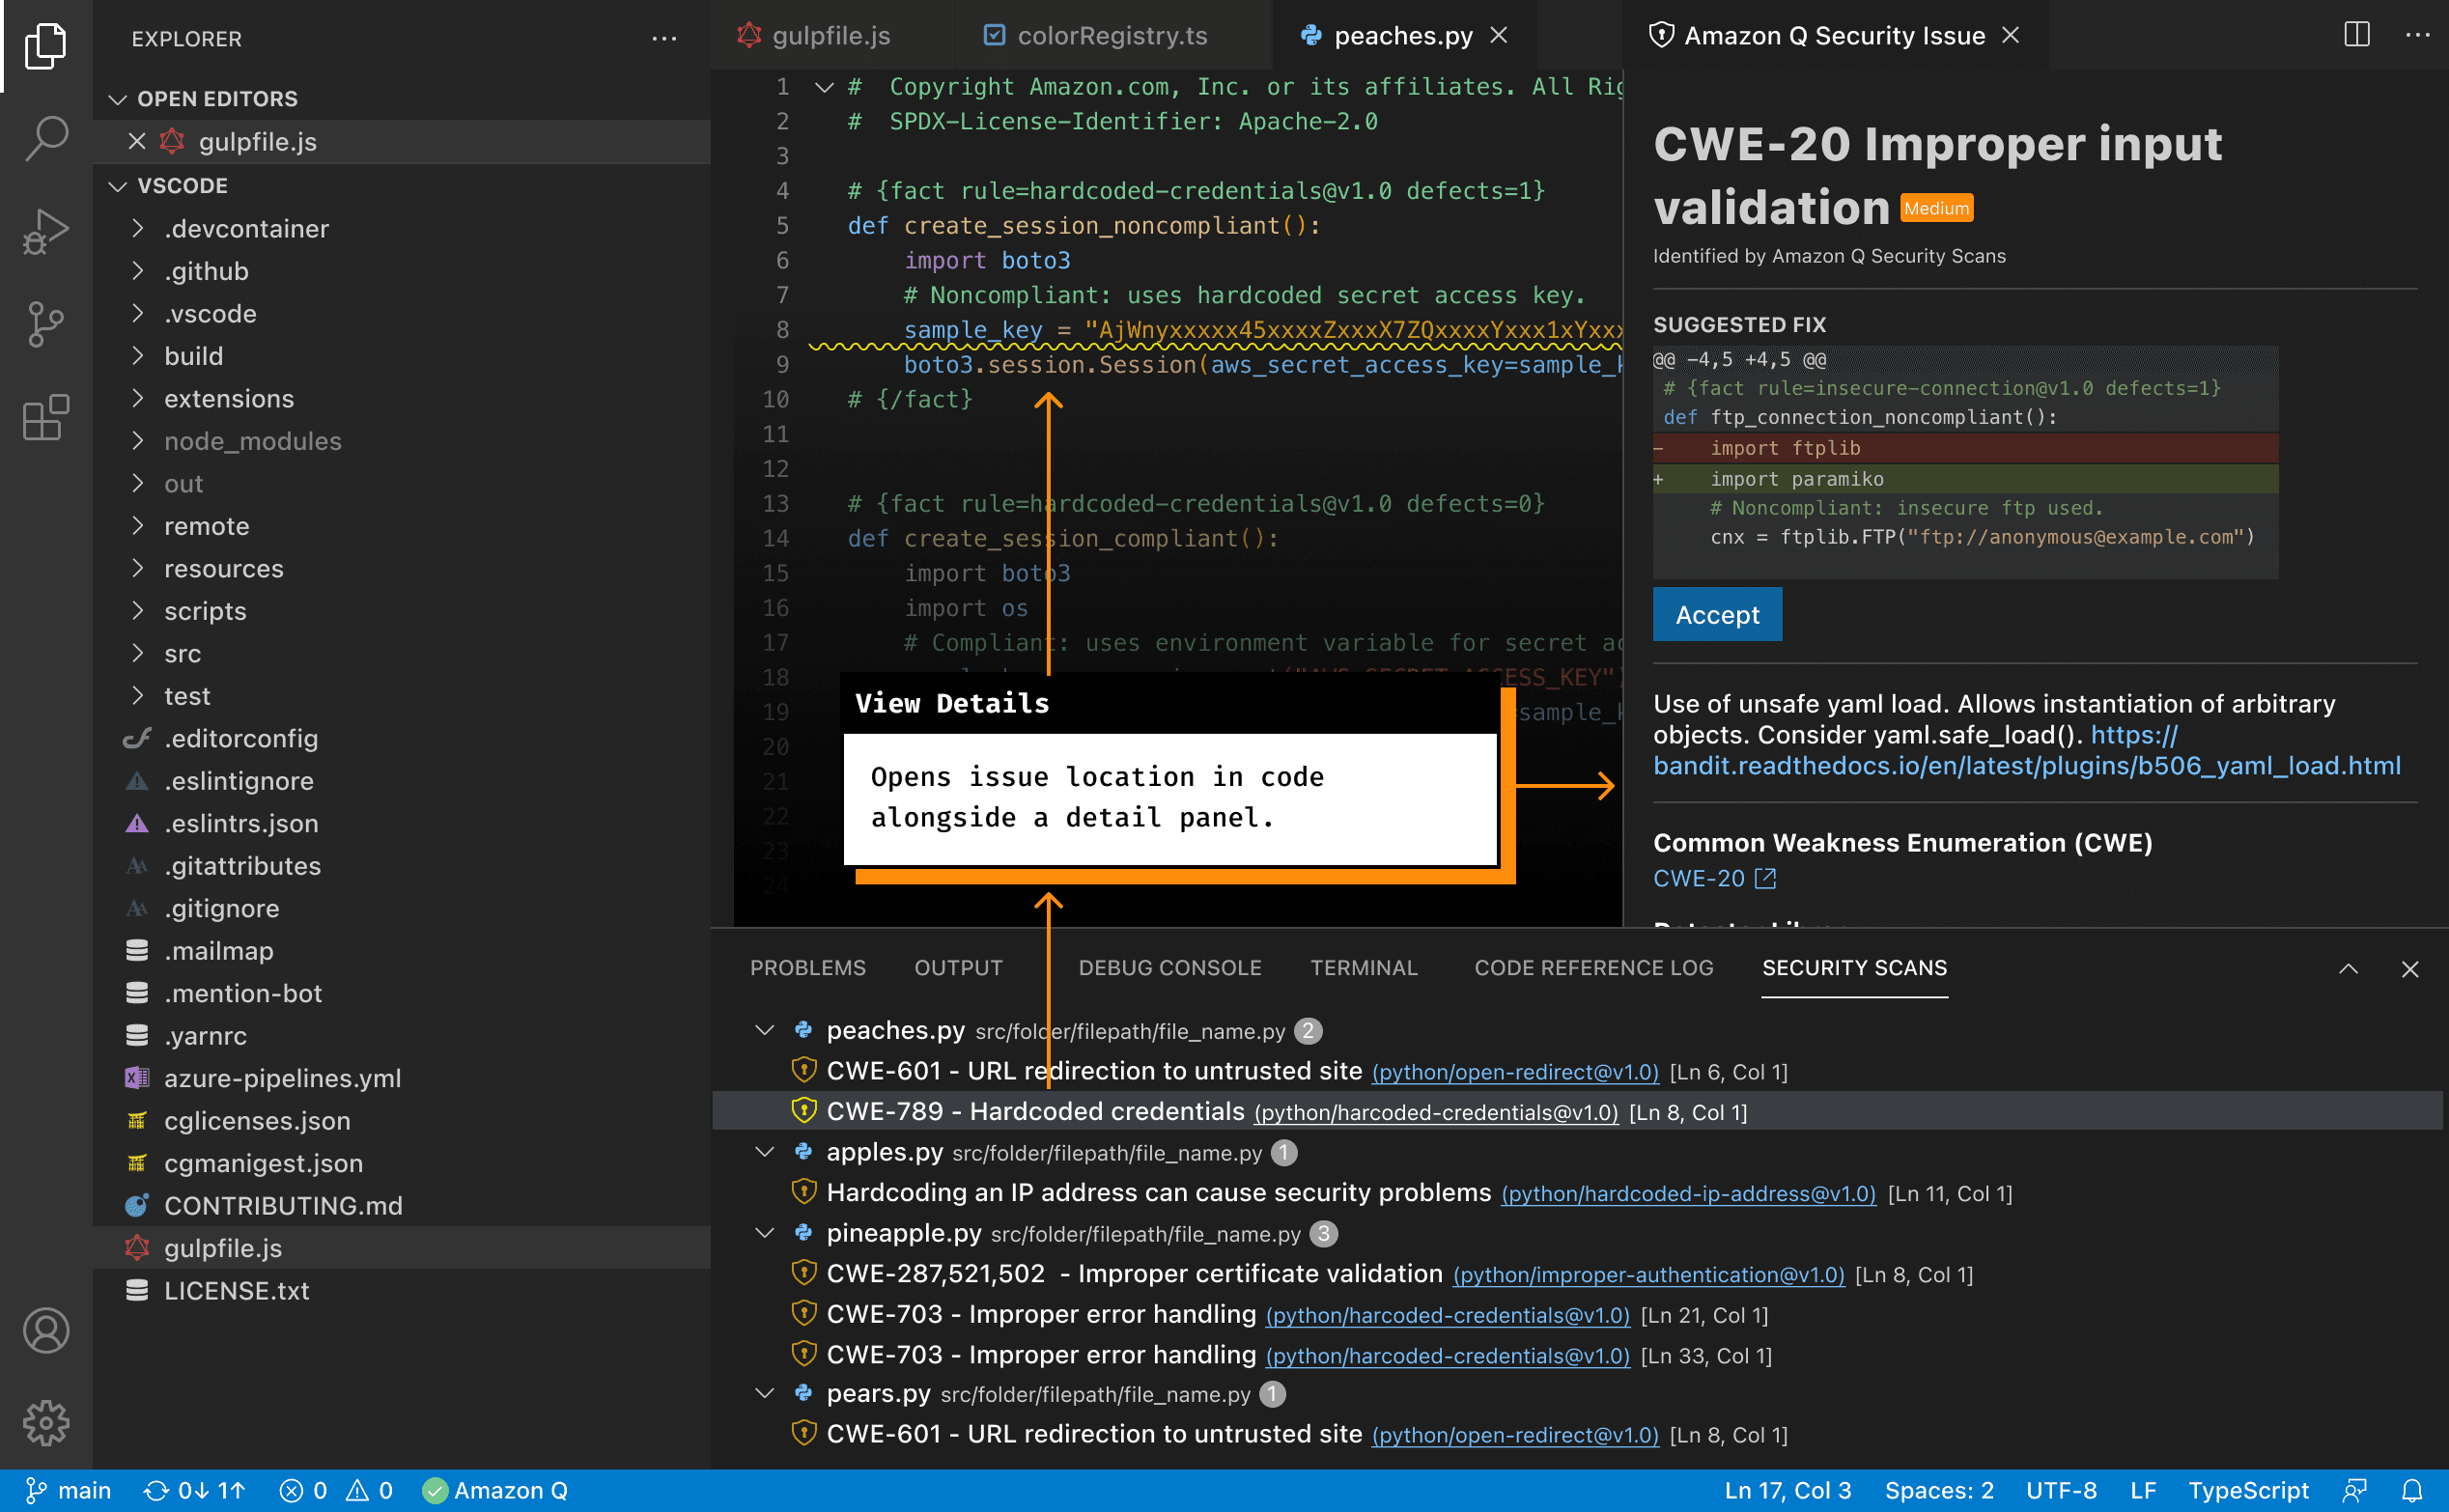This screenshot has width=2449, height=1512.
Task: Change LF end of line sequence
Action: (2142, 1490)
